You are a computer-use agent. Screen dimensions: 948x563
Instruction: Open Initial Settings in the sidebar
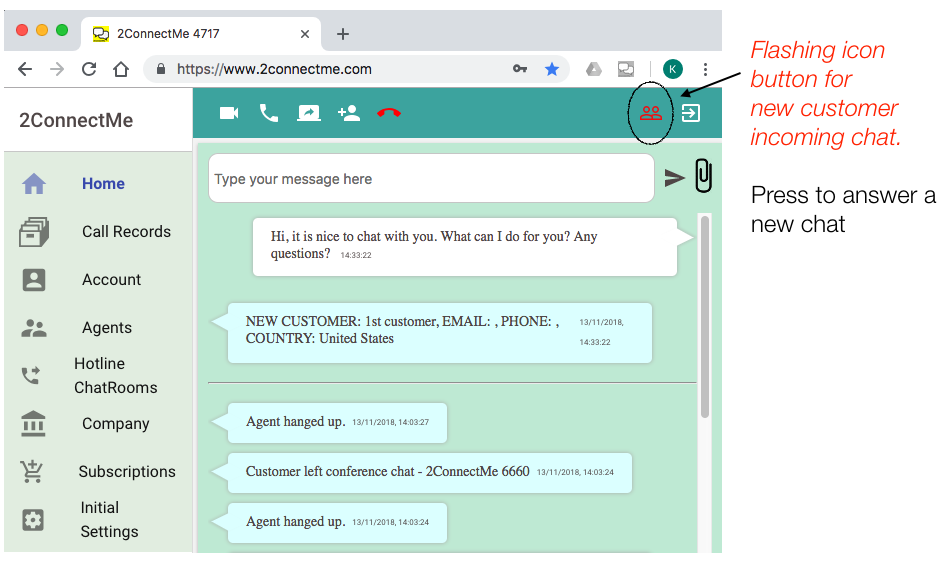tap(109, 519)
